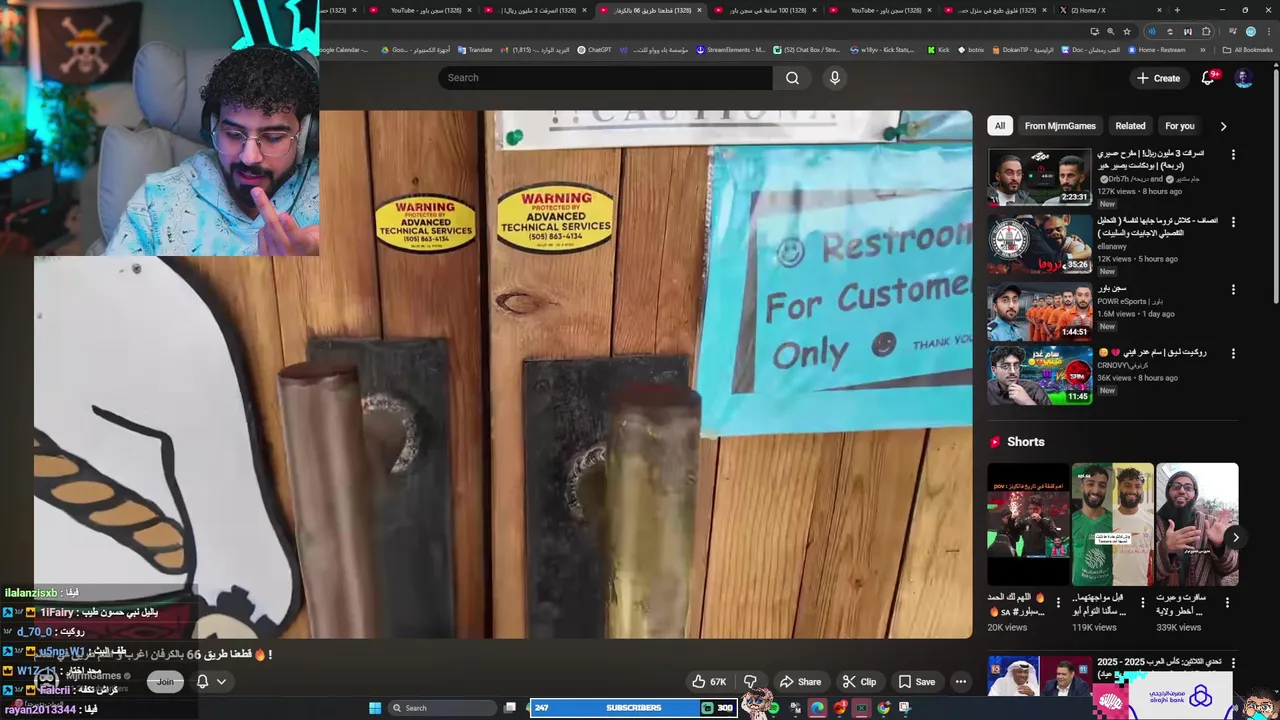
Task: Open the short with 339K views
Action: pos(1197,524)
